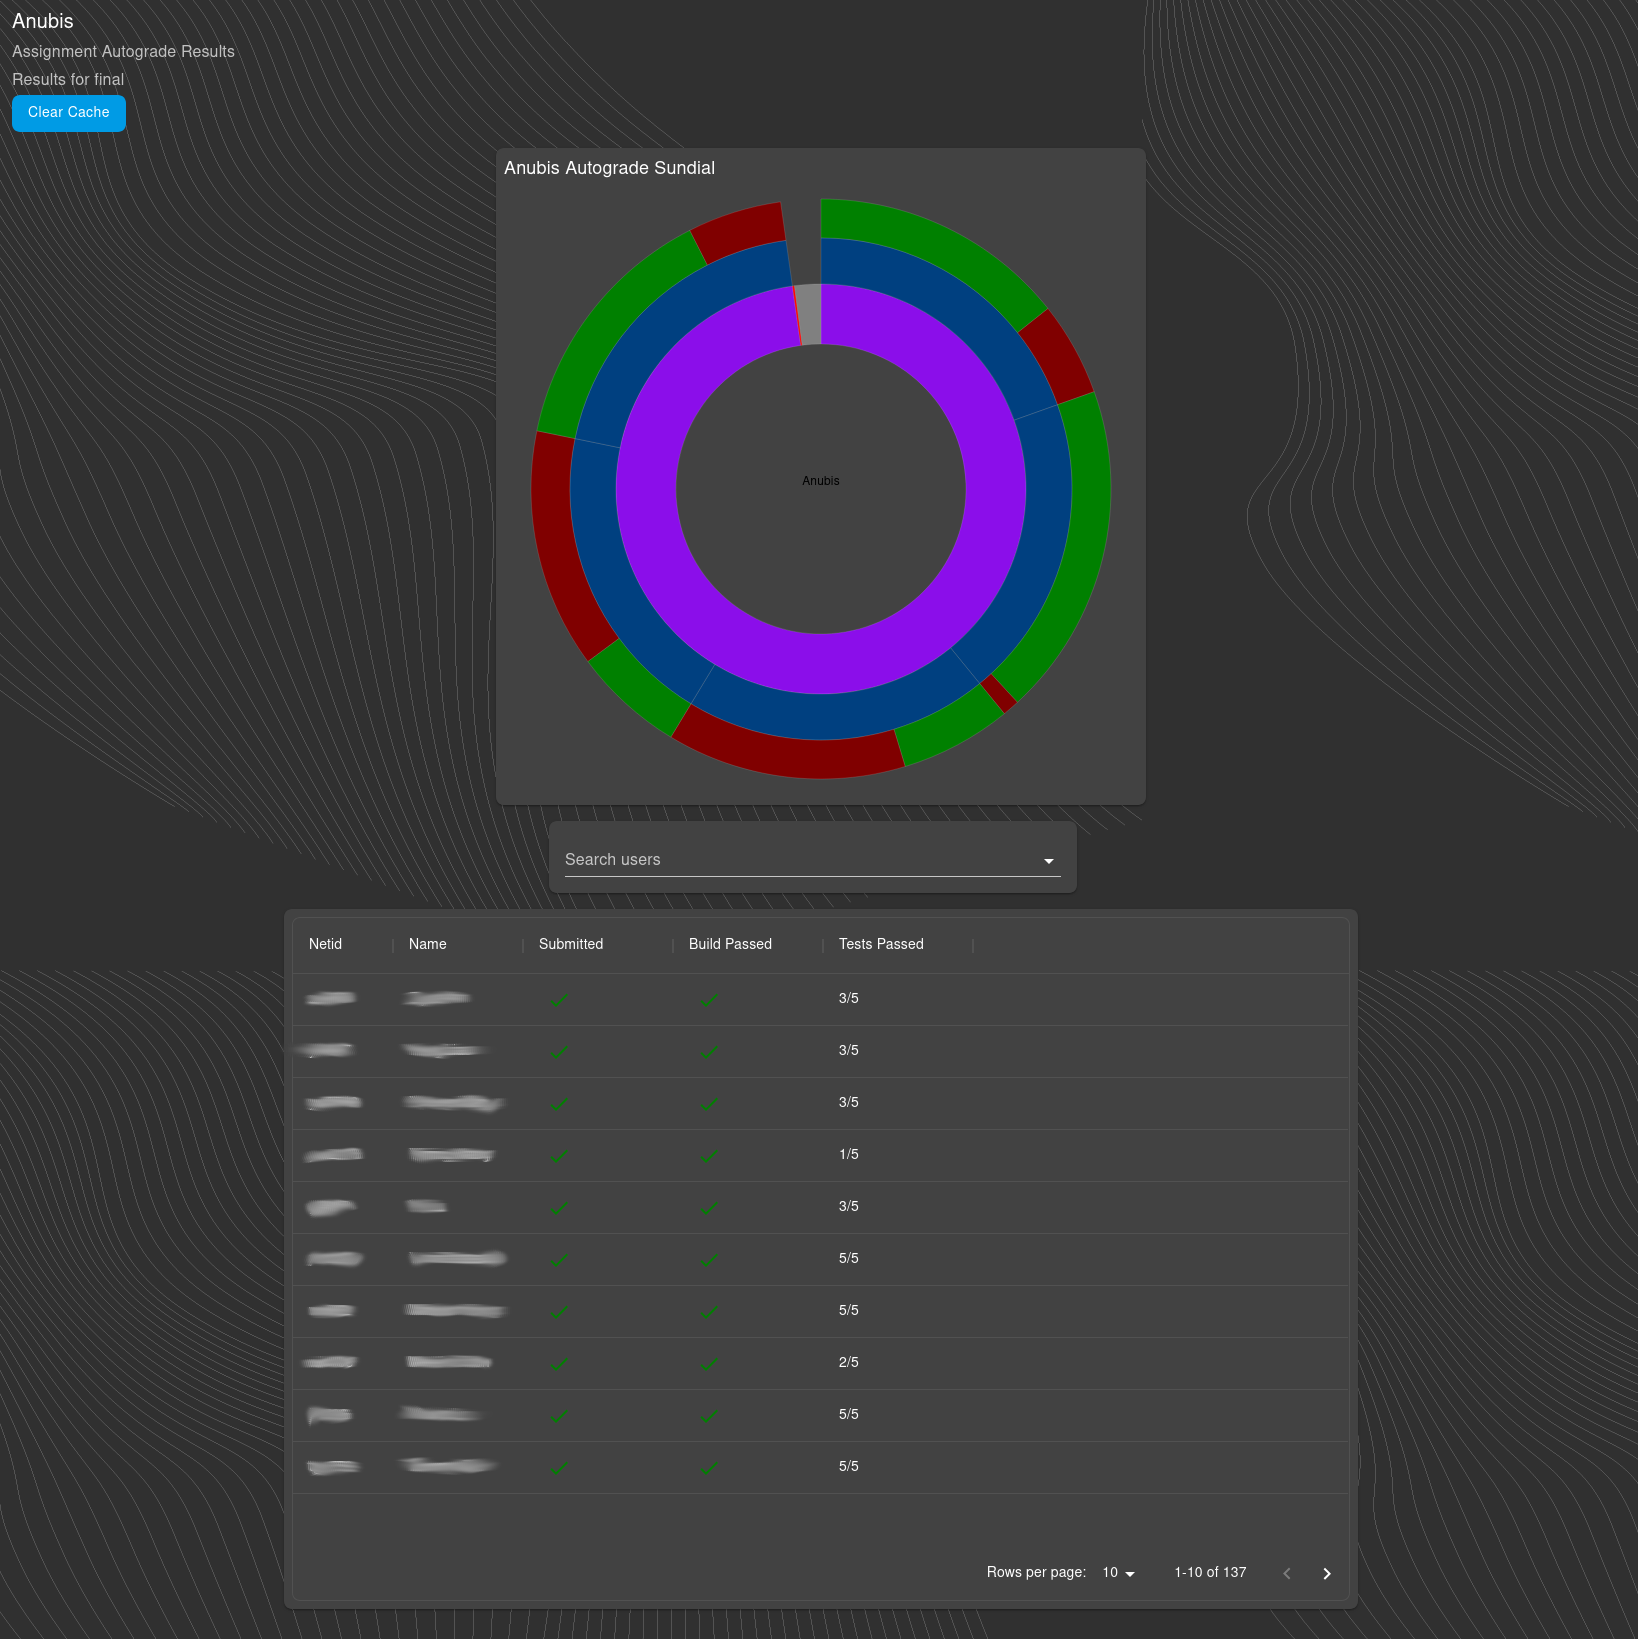The width and height of the screenshot is (1638, 1639).
Task: Open the Search users dropdown arrow
Action: tap(1047, 861)
